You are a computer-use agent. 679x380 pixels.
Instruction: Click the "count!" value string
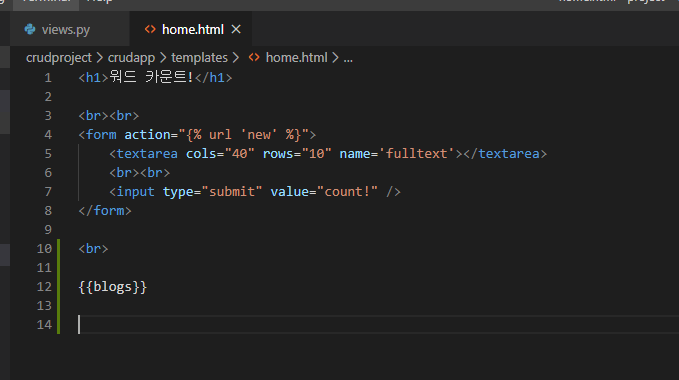coord(347,192)
